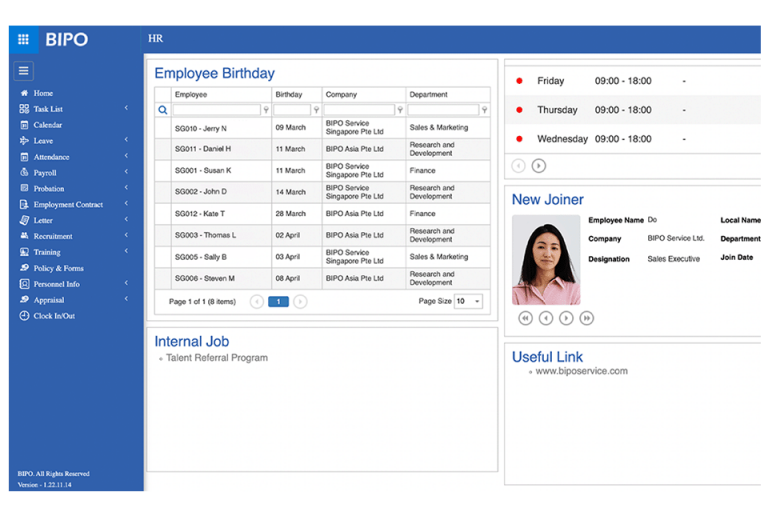
Task: Click the Appraisal sidebar icon
Action: pyautogui.click(x=24, y=299)
